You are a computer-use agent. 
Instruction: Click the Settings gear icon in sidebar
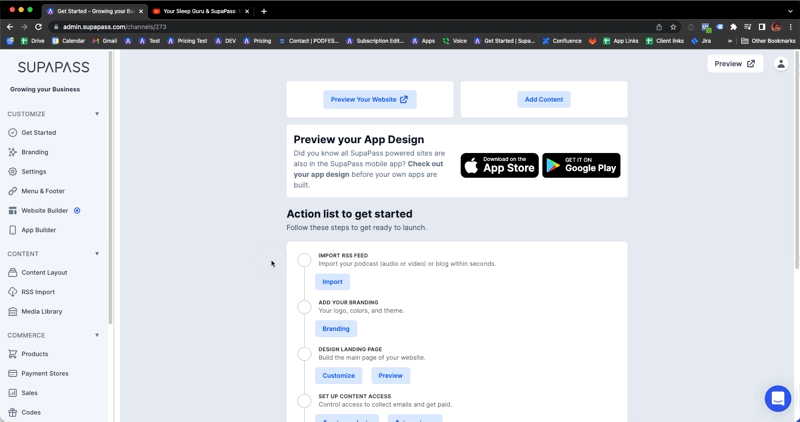point(13,171)
